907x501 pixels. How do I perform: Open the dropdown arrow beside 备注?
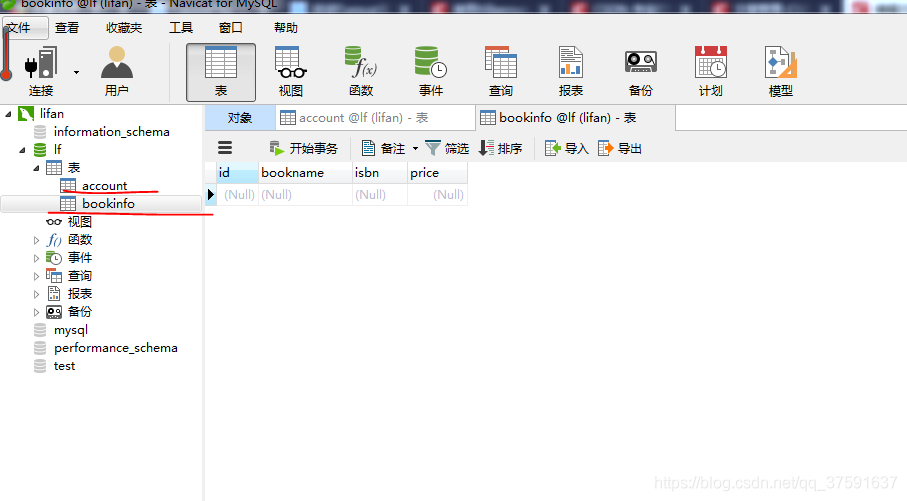(415, 149)
